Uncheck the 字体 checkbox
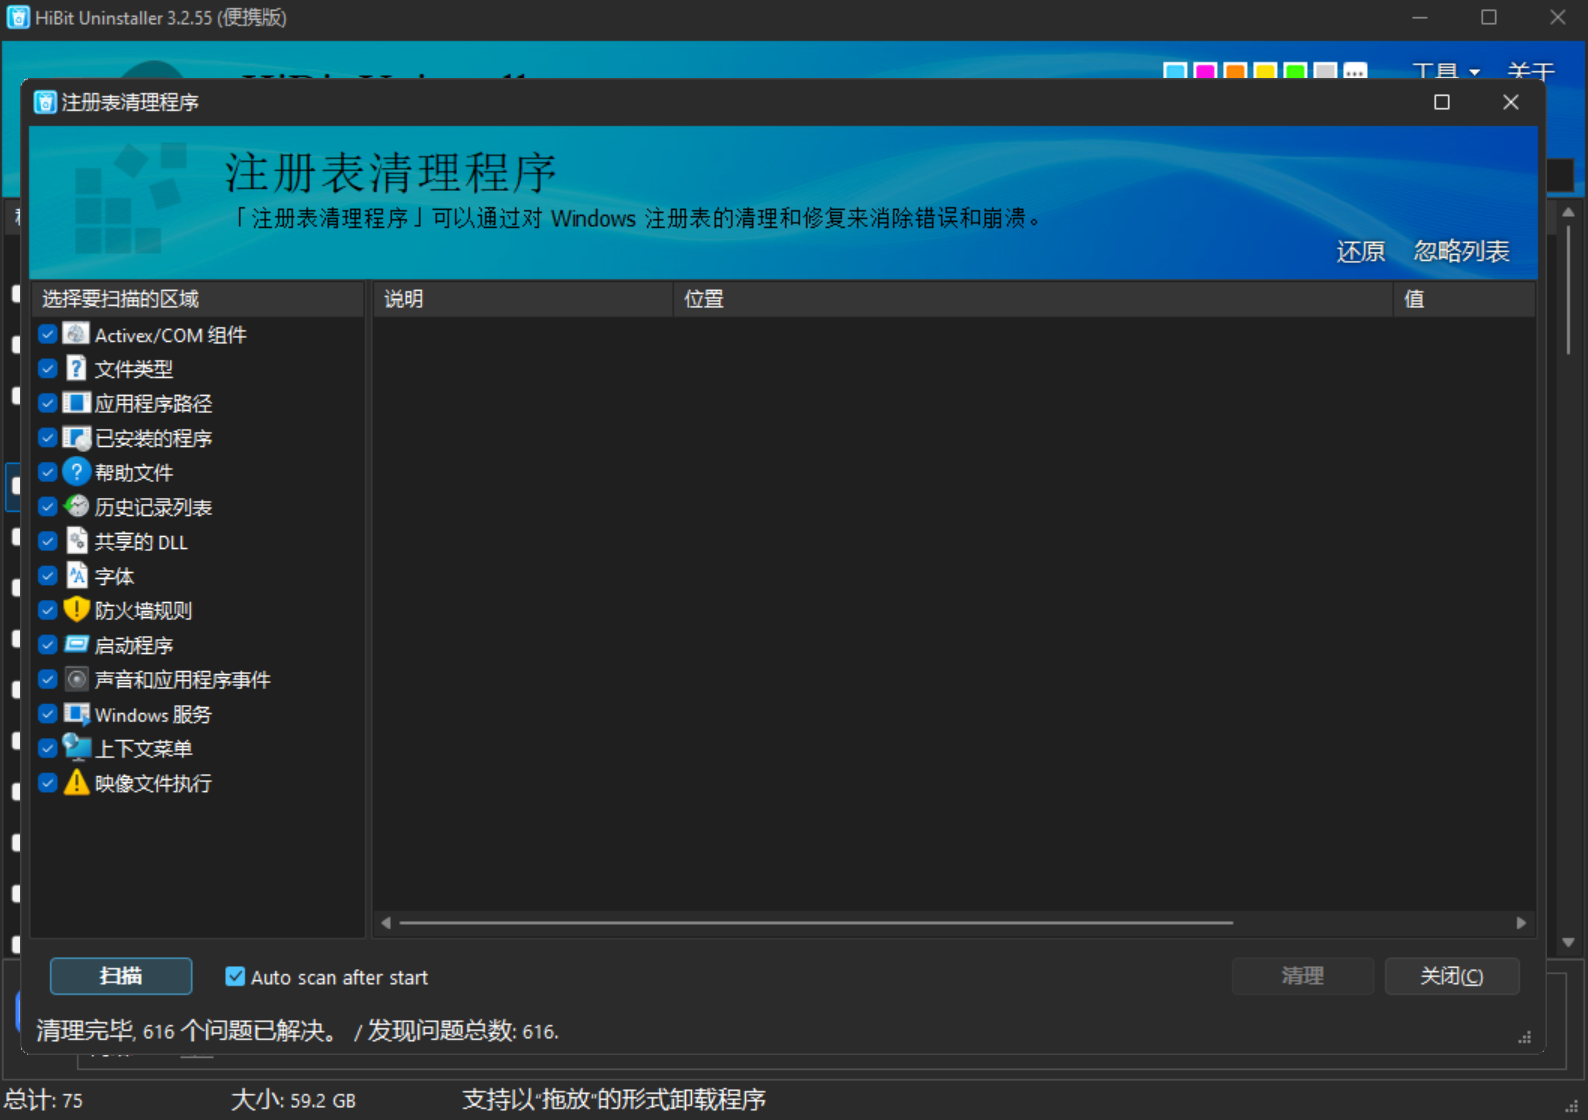 (x=47, y=576)
